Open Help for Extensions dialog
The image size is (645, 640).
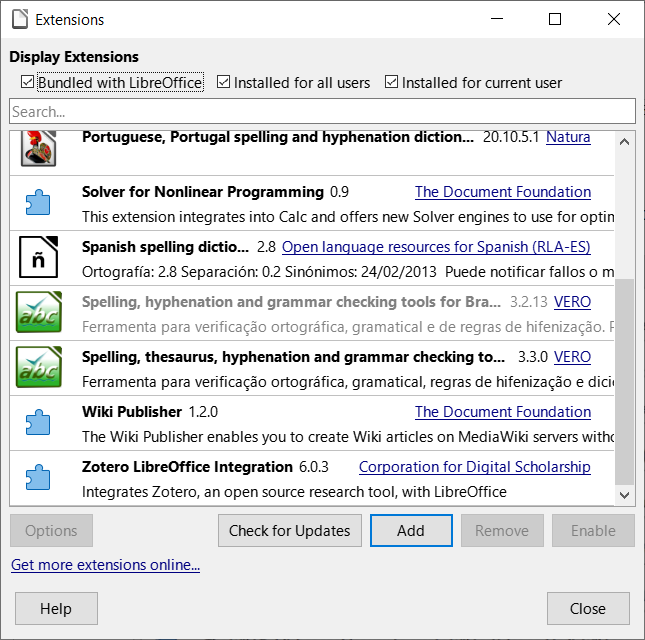pyautogui.click(x=56, y=609)
